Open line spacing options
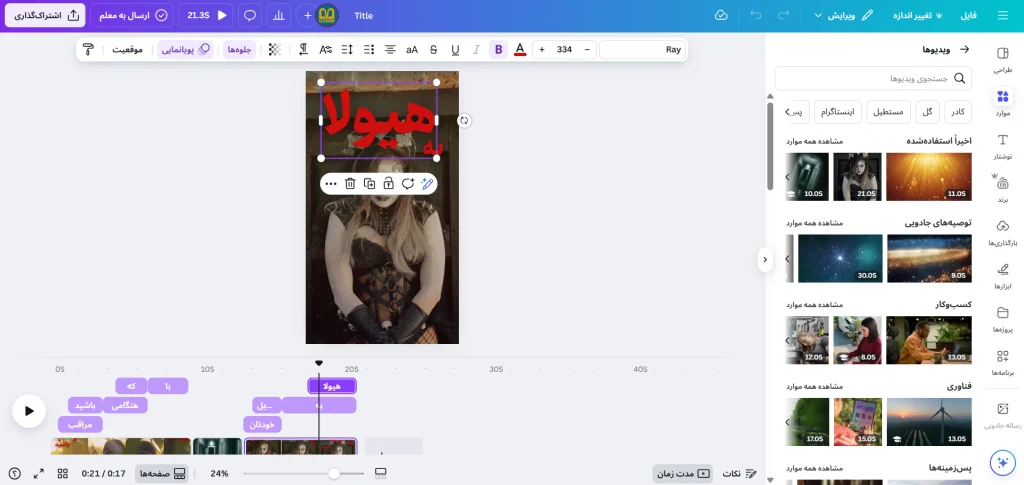The height and width of the screenshot is (485, 1024). (347, 50)
